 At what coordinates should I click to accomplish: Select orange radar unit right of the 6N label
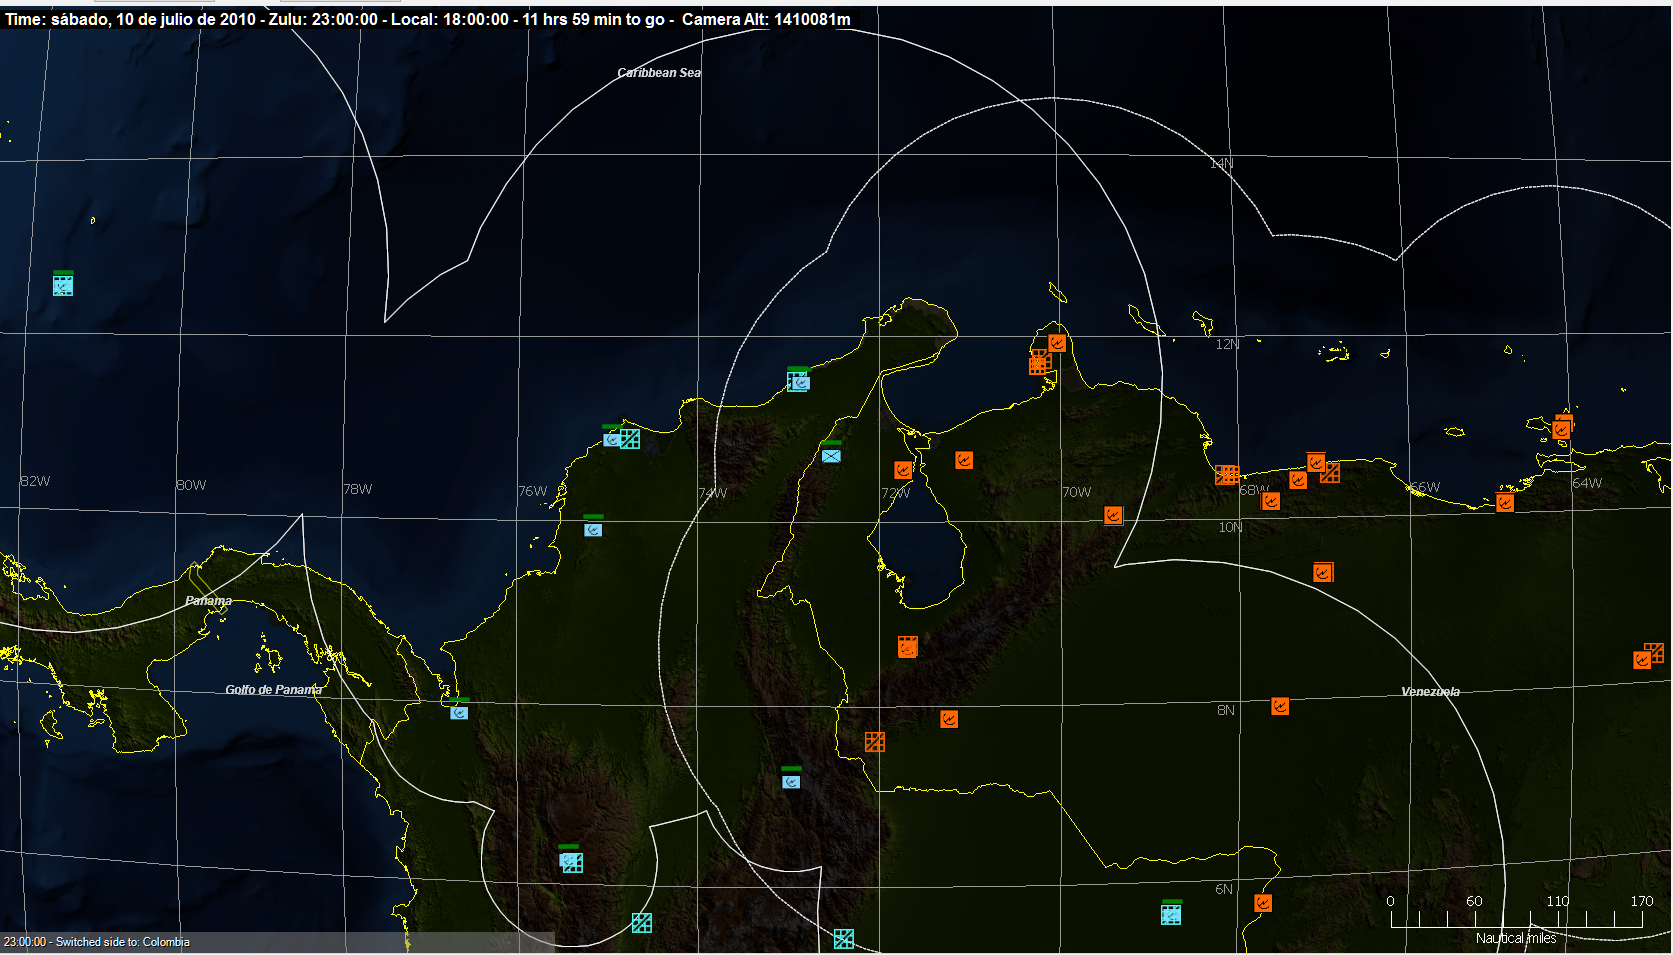pos(1263,903)
